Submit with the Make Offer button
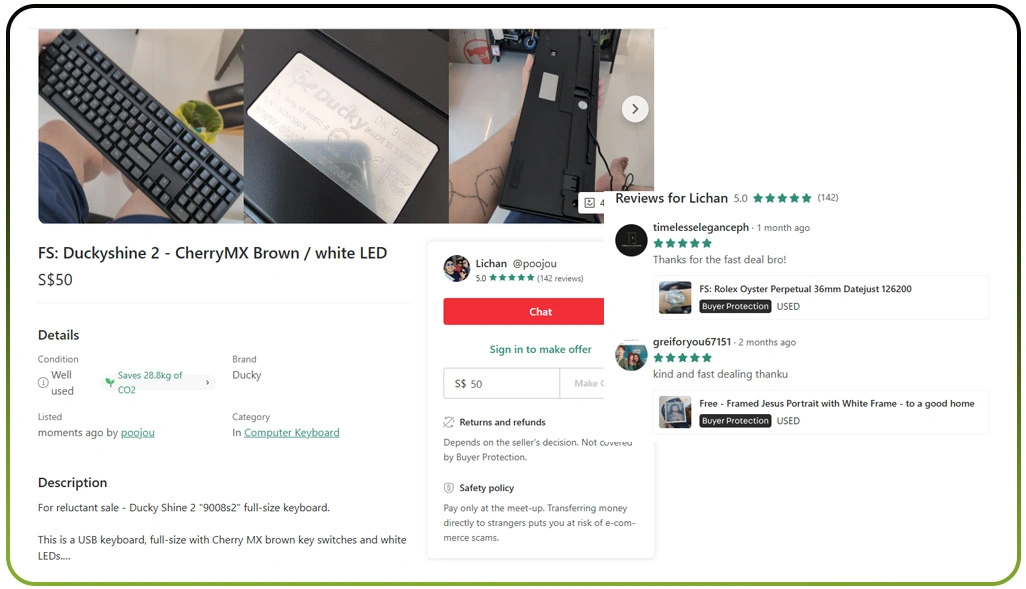The height and width of the screenshot is (589, 1026). (582, 384)
